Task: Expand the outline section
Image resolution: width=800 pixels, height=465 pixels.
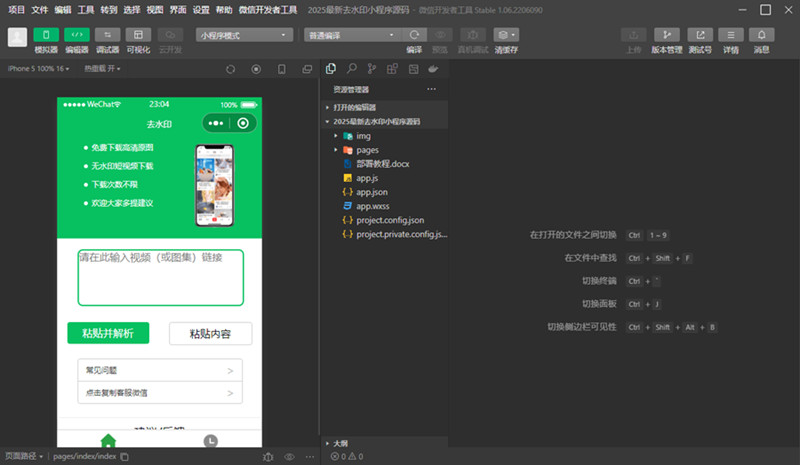Action: tap(385, 443)
